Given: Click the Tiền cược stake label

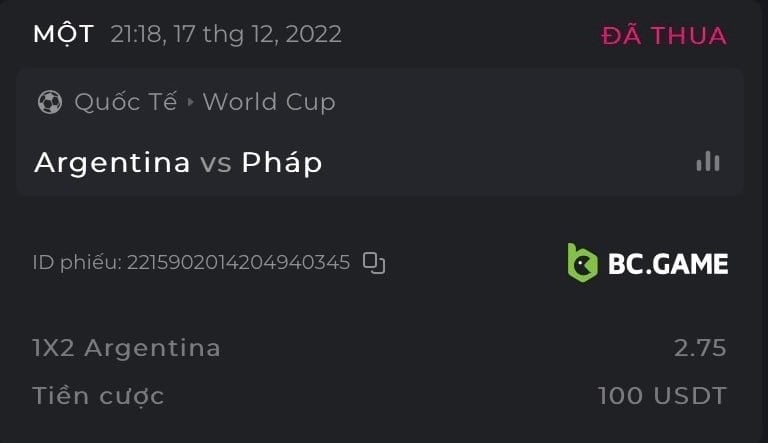Looking at the screenshot, I should click(x=98, y=395).
